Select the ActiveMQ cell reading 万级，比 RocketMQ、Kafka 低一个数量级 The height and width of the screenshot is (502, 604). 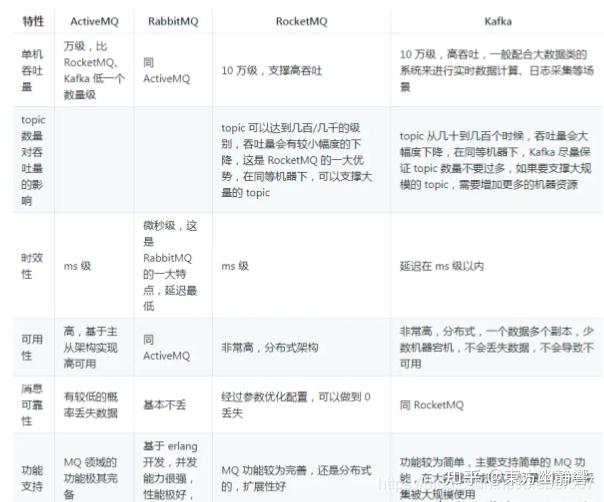pyautogui.click(x=94, y=71)
